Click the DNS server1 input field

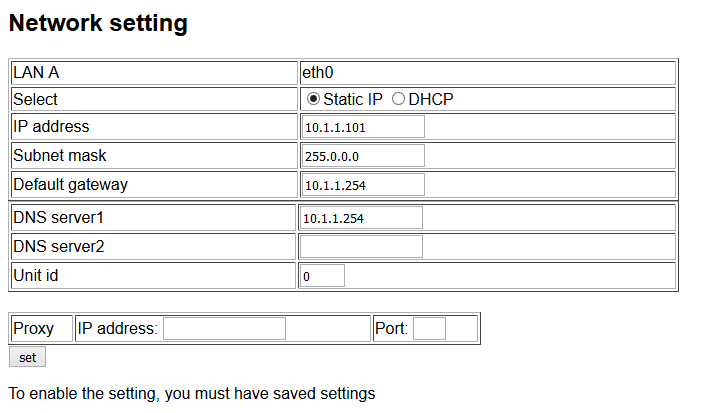360,218
